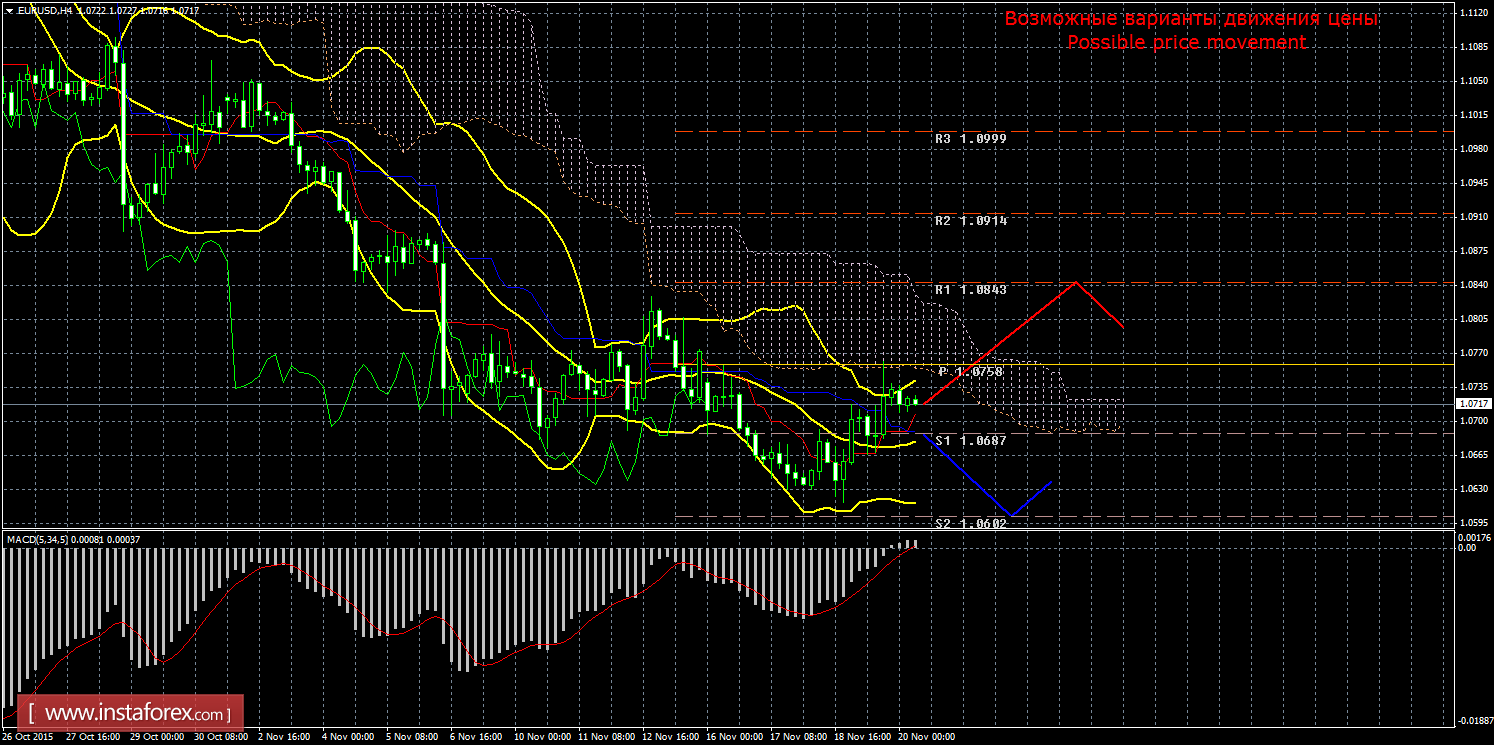Click the 1.0700 value on price scale

click(x=1472, y=421)
